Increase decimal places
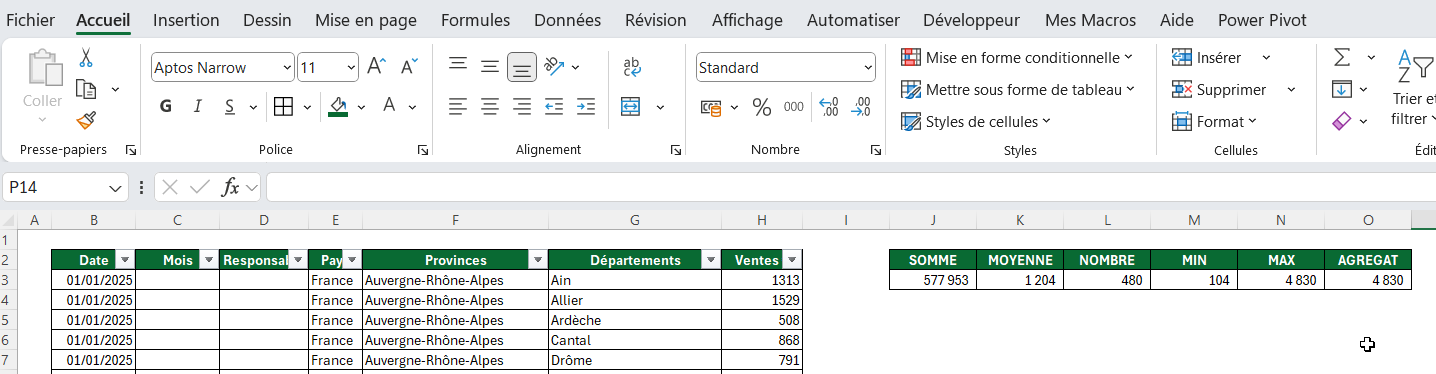Screen dimensions: 1436x374 point(828,107)
